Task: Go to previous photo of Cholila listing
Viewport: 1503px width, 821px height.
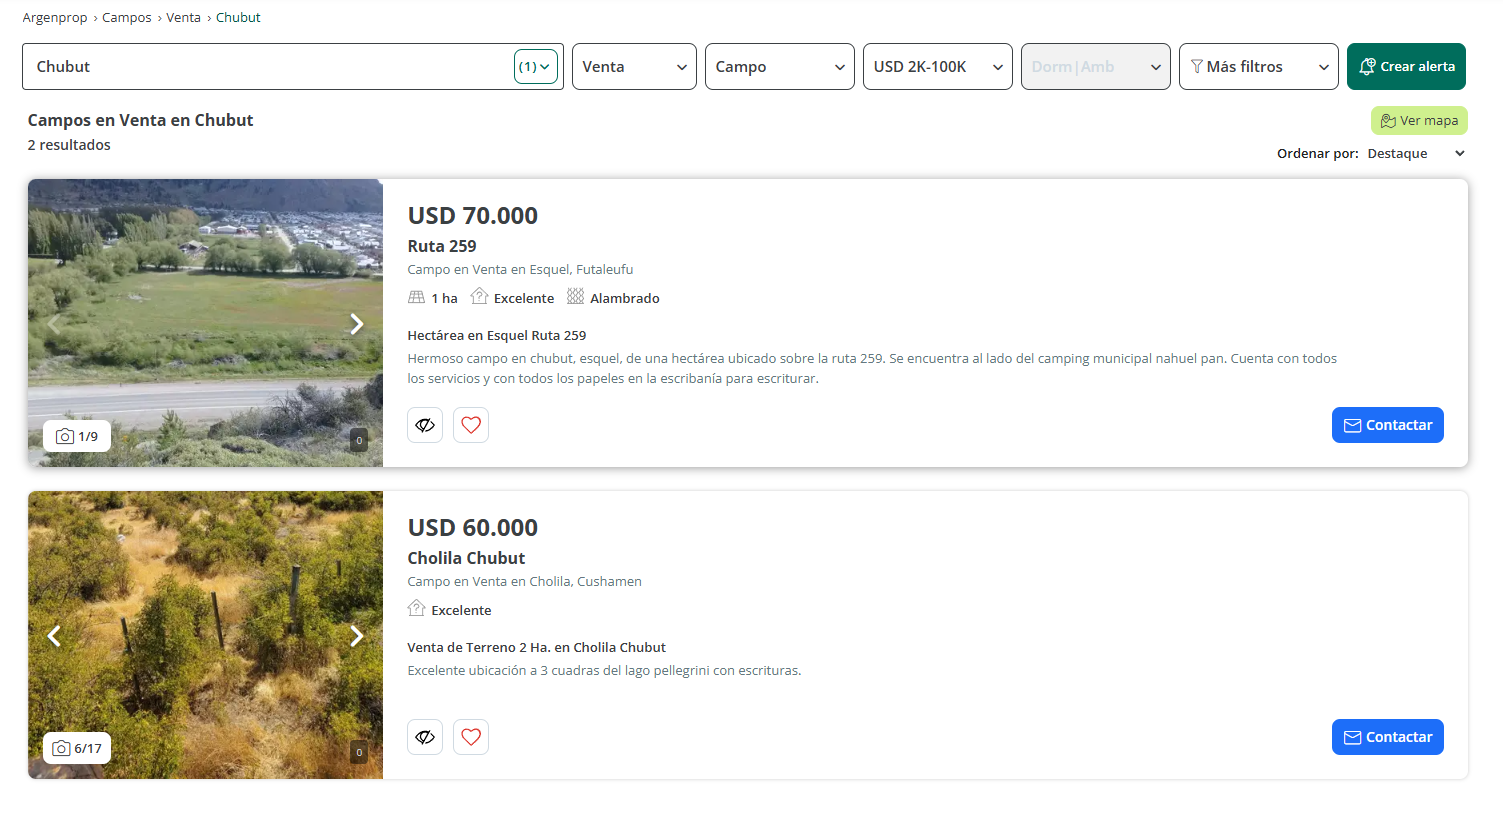Action: point(55,636)
